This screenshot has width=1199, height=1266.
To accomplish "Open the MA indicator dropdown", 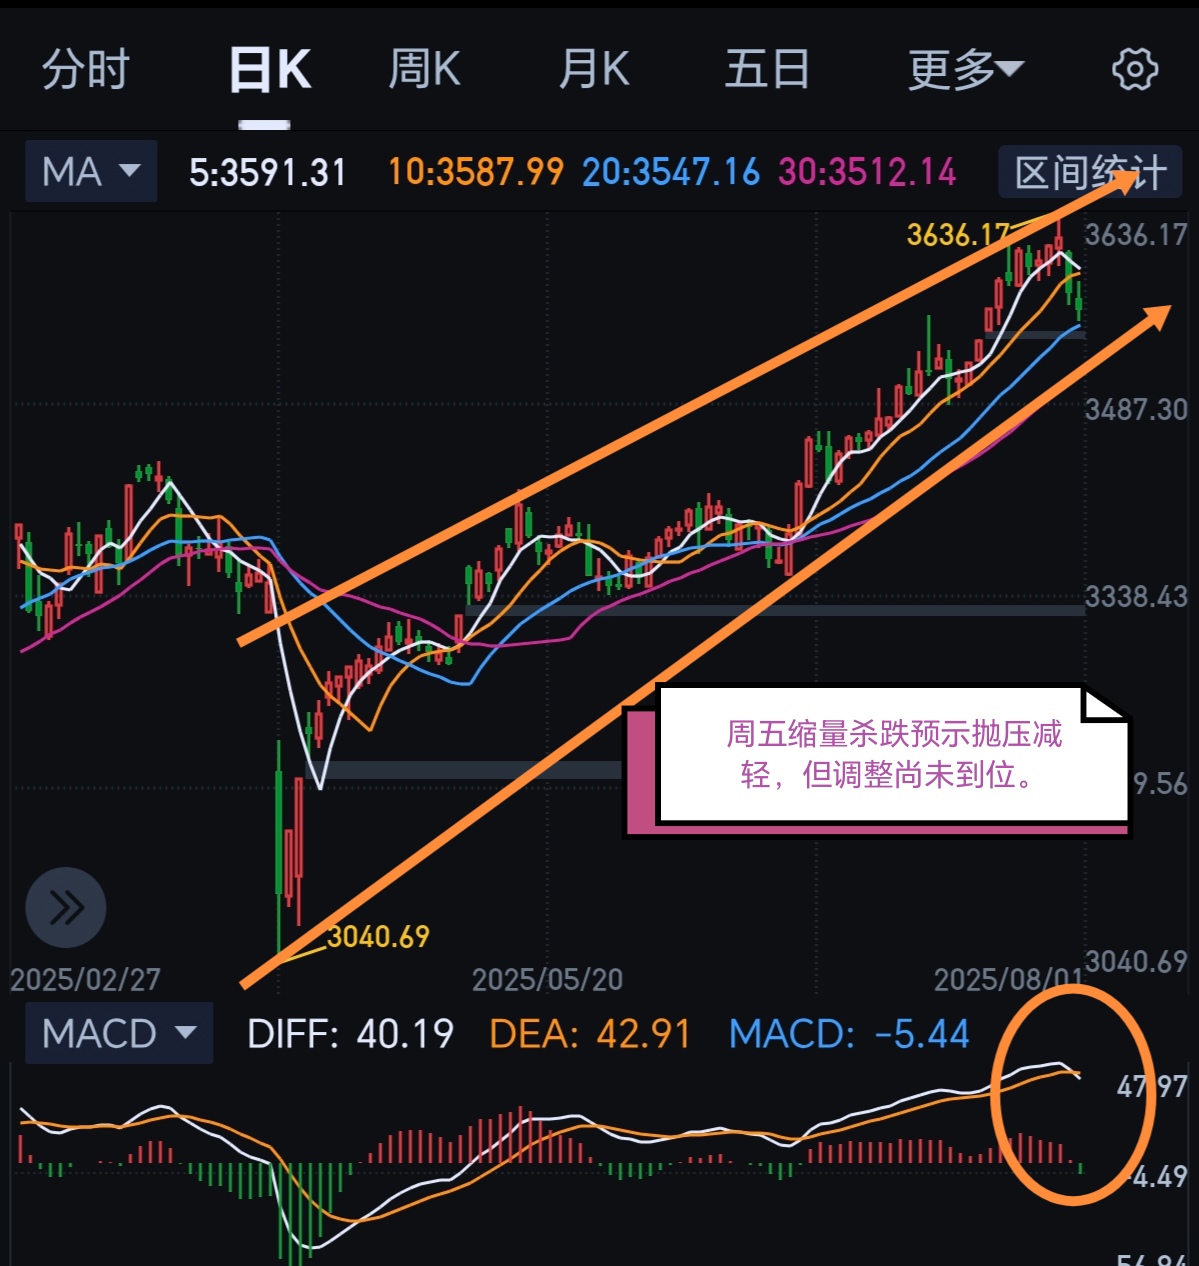I will (x=91, y=172).
